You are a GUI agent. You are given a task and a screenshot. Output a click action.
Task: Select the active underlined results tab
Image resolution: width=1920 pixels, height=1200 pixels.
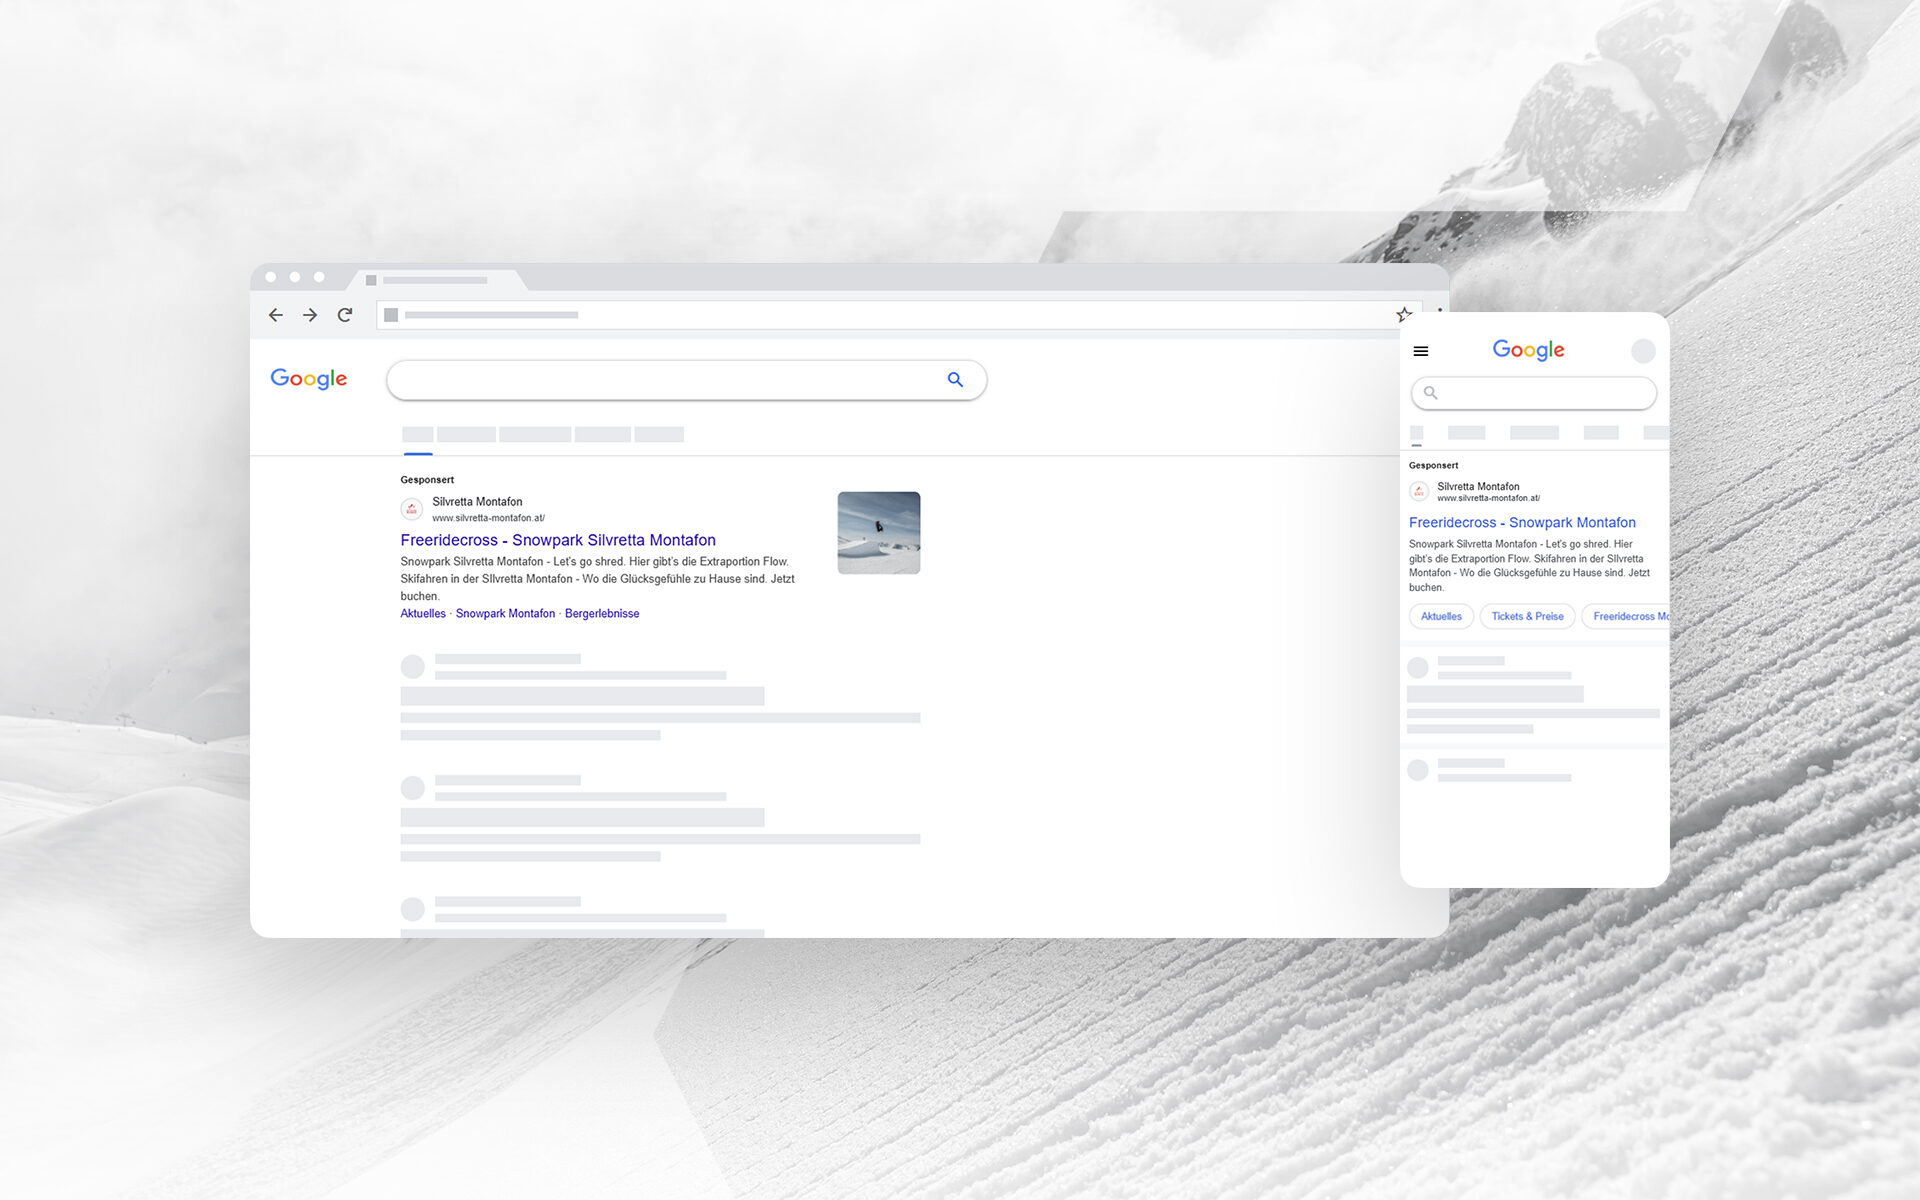418,433
